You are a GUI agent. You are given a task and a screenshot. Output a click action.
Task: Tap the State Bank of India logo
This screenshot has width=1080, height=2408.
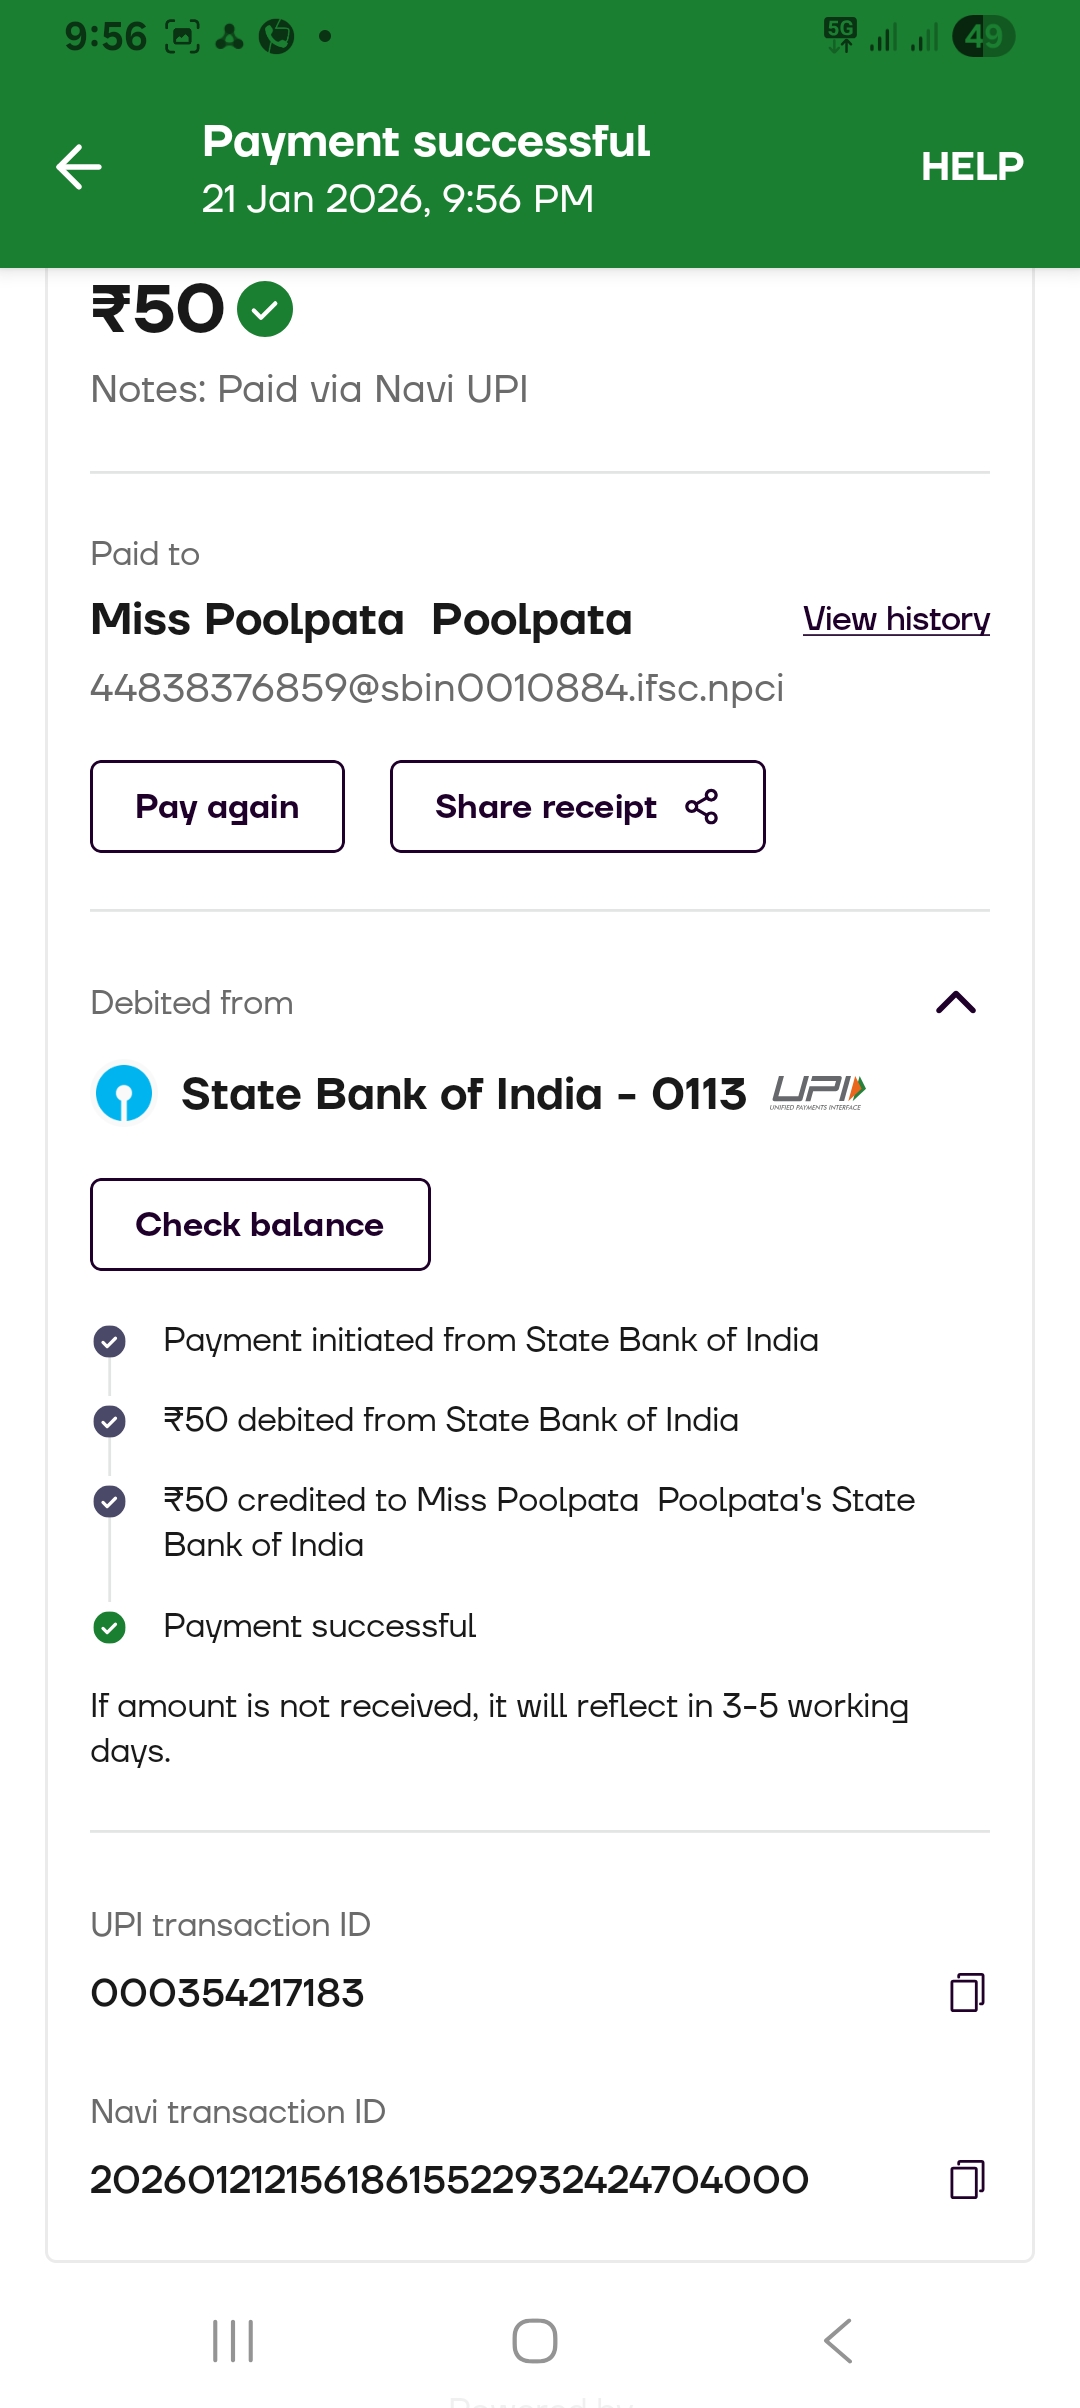tap(124, 1093)
